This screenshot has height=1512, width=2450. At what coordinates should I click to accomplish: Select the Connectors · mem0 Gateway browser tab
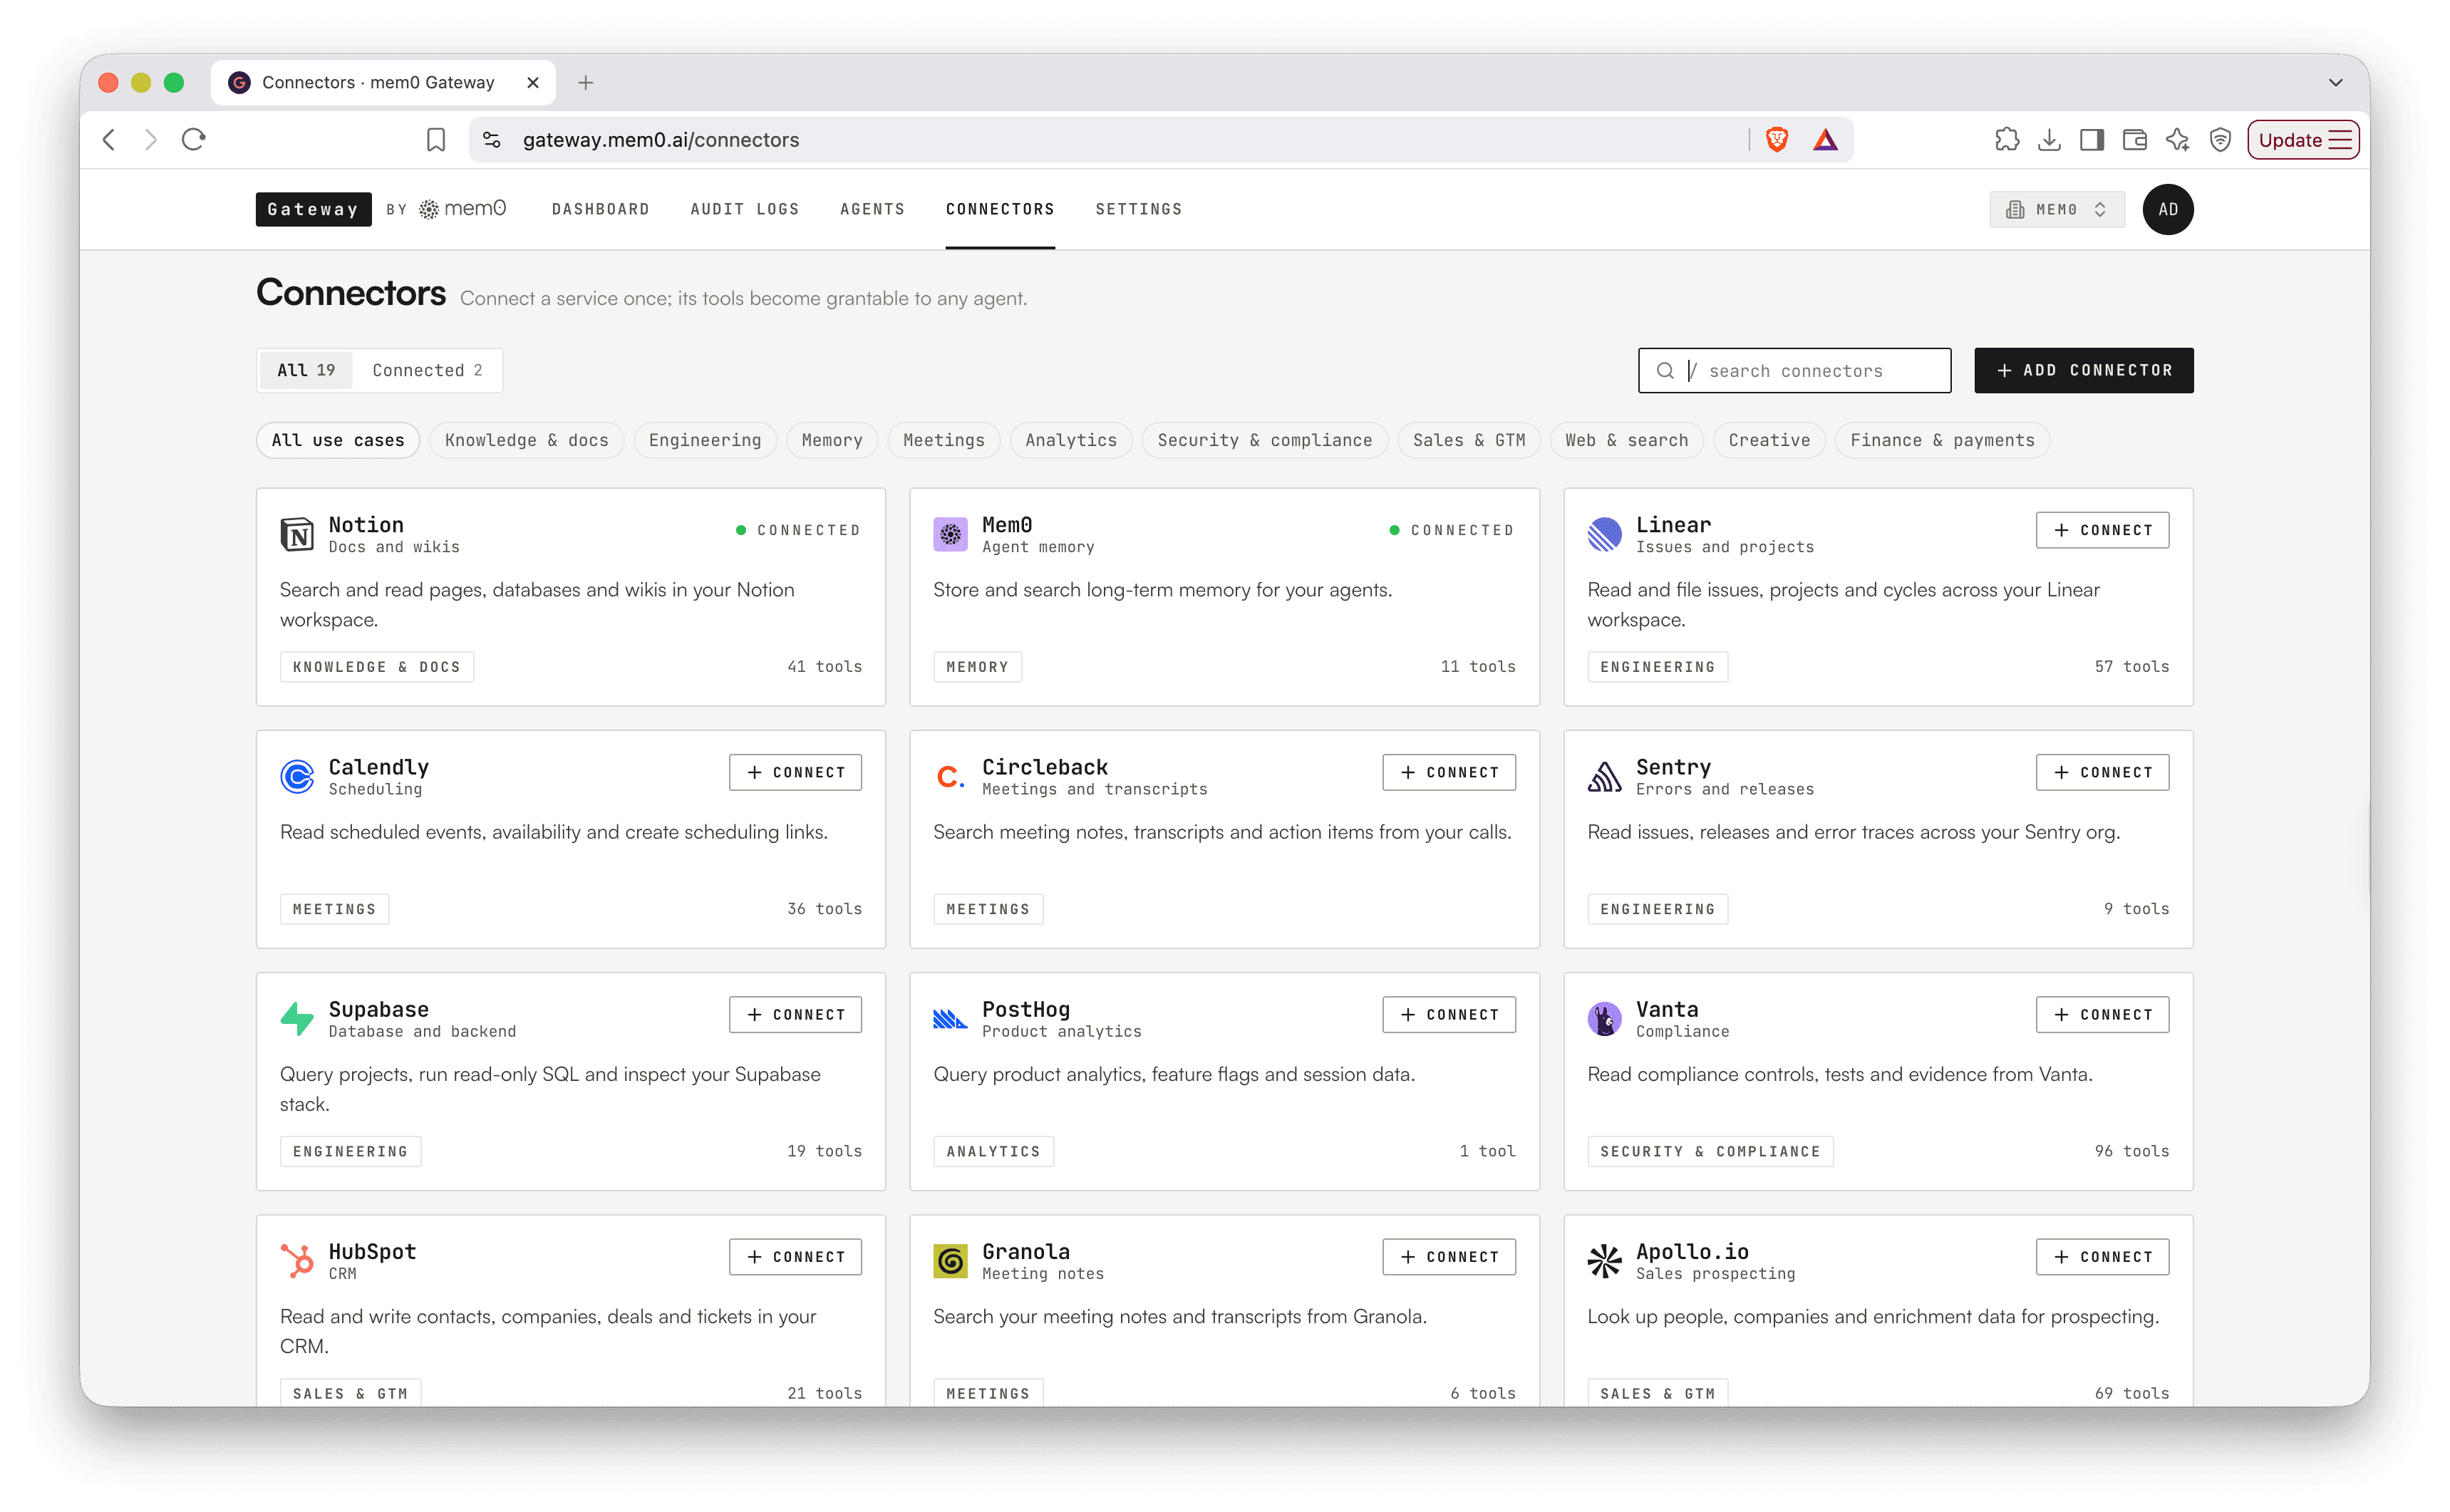point(383,82)
